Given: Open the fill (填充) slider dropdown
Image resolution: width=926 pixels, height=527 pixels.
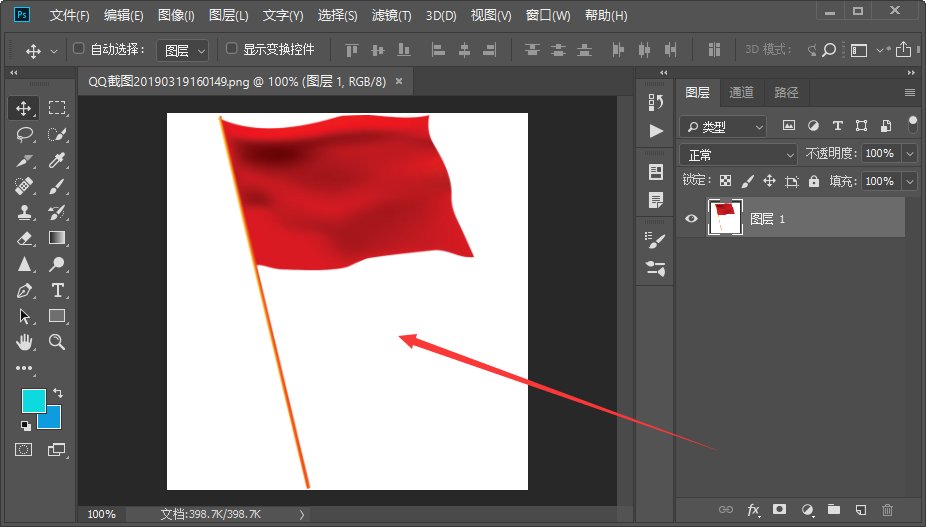Looking at the screenshot, I should 909,181.
